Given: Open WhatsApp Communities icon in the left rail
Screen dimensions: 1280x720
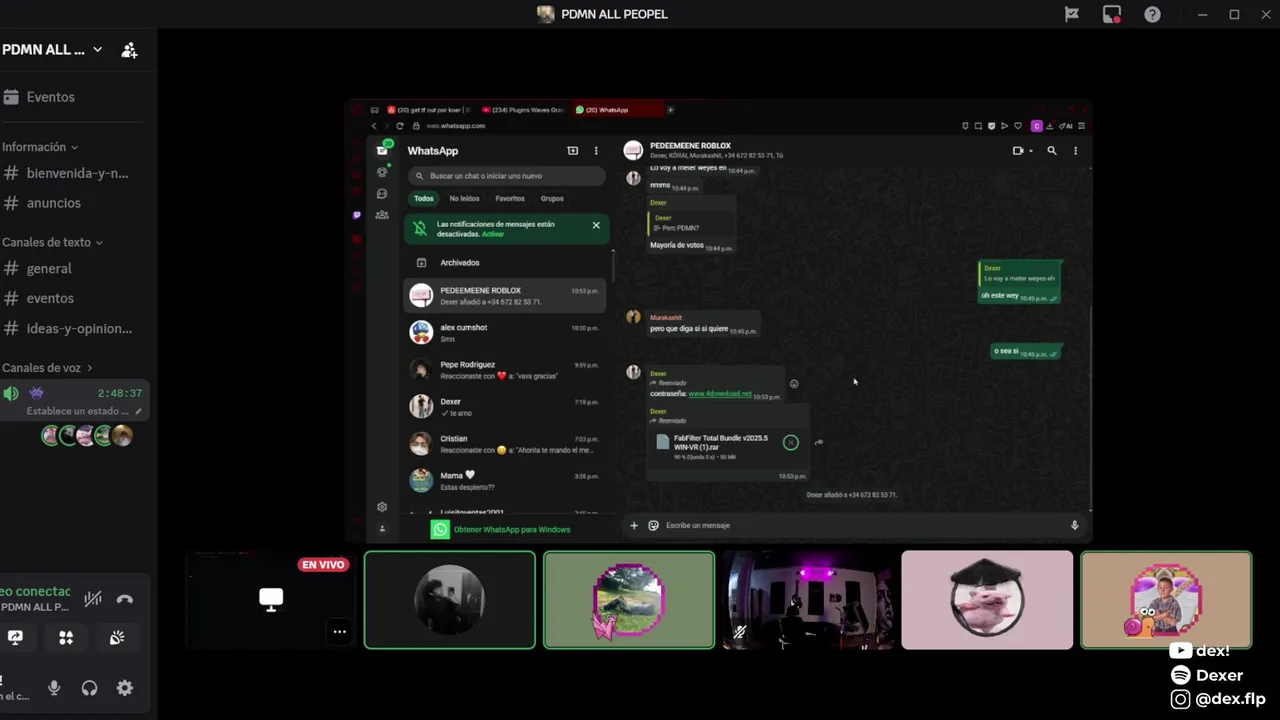Looking at the screenshot, I should (382, 215).
